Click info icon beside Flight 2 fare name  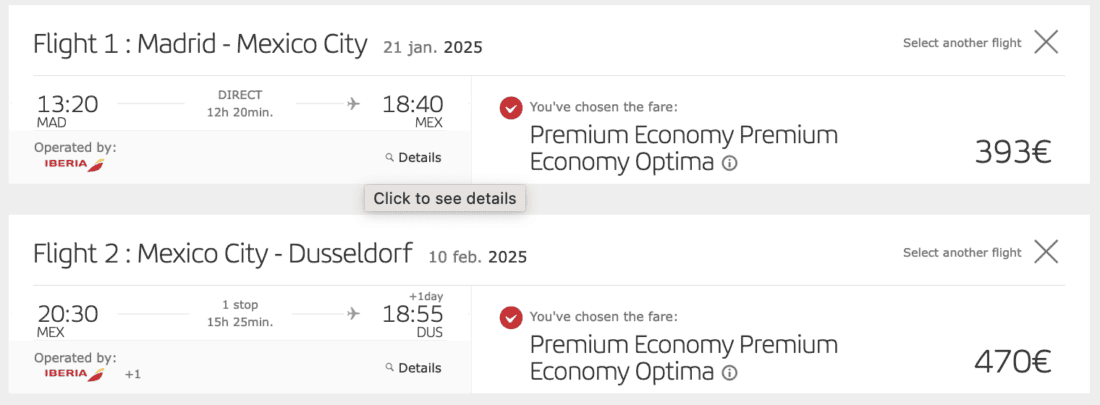(729, 373)
